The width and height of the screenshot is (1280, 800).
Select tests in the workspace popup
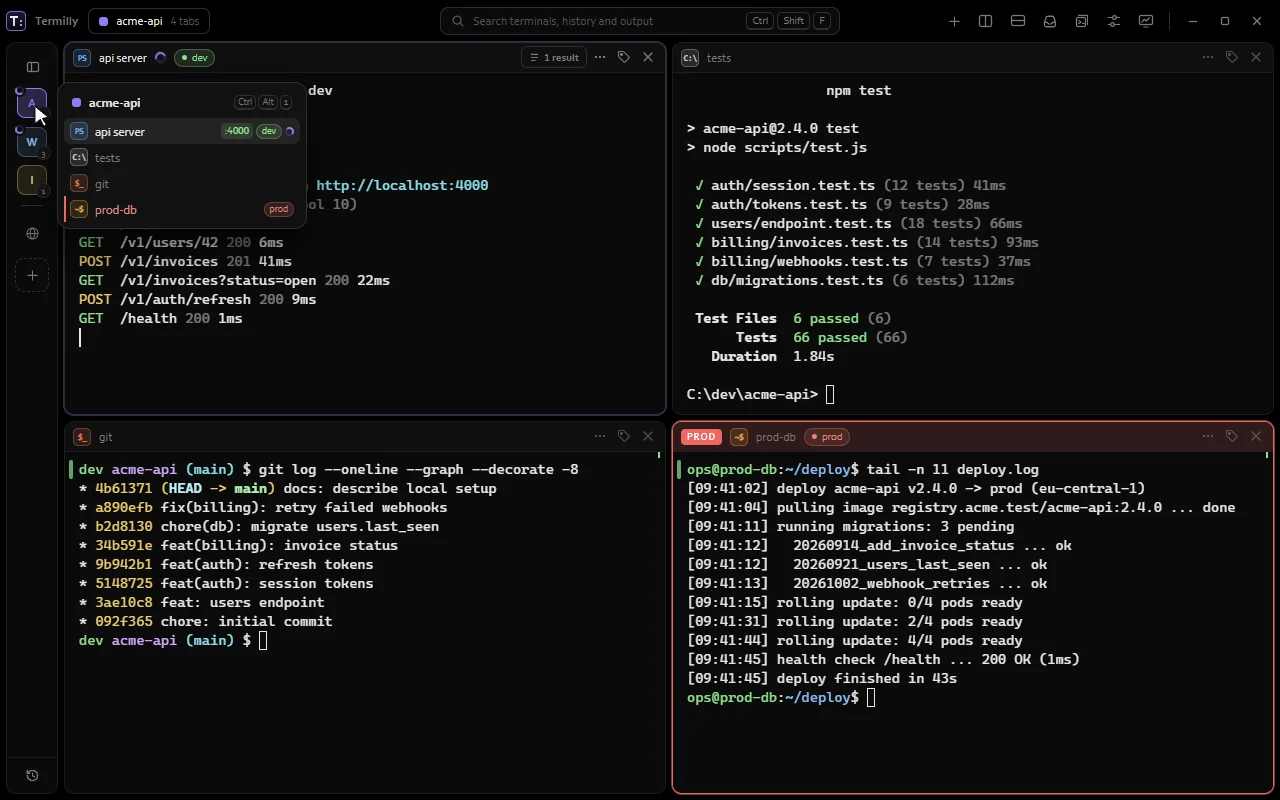(x=182, y=158)
